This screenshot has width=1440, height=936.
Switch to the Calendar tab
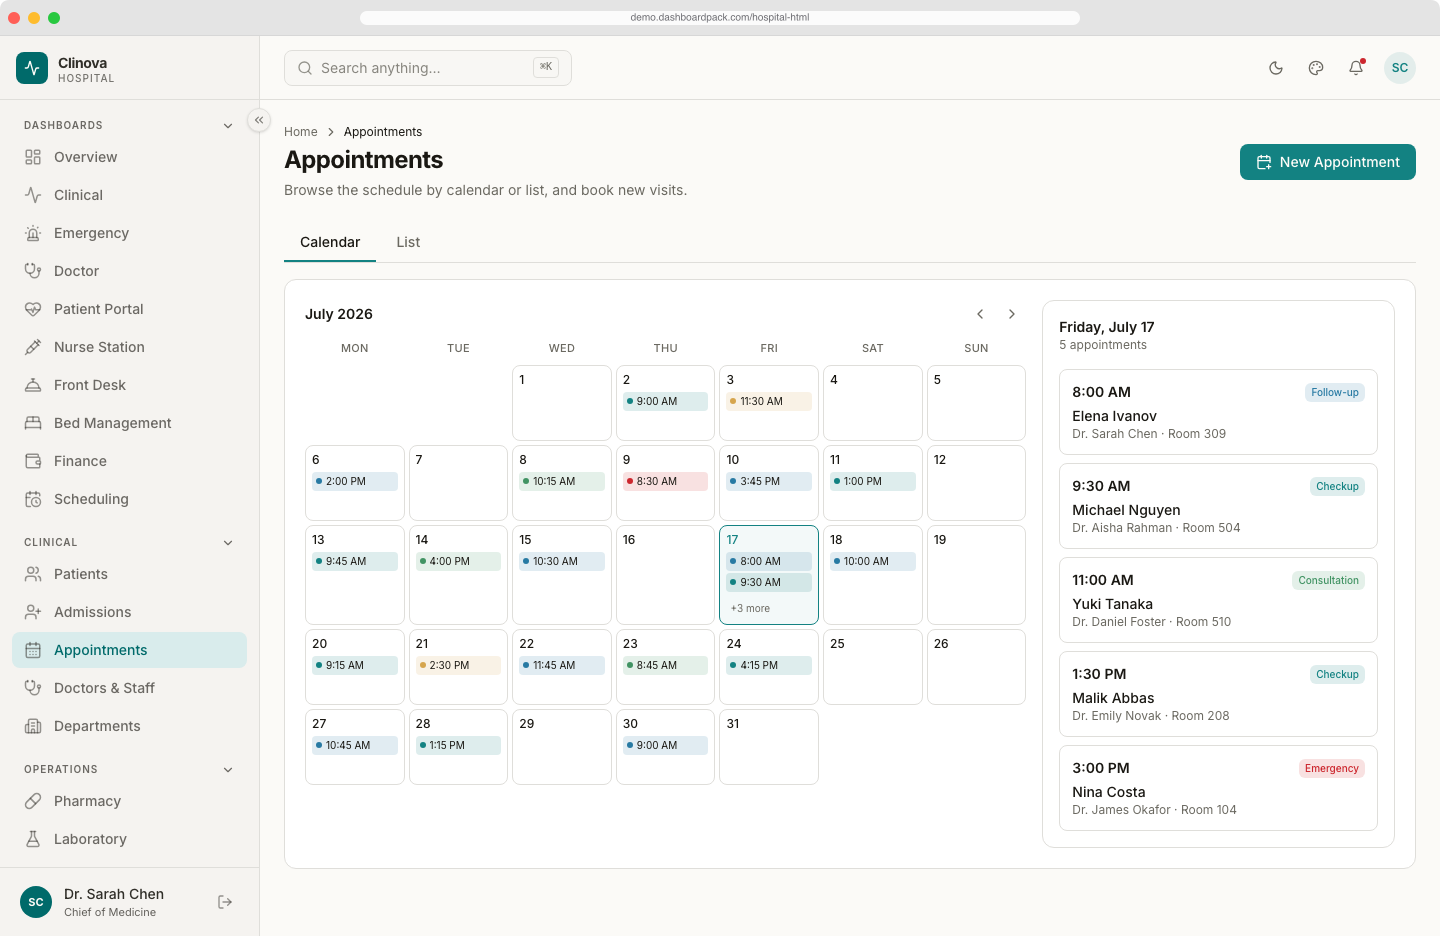point(330,242)
